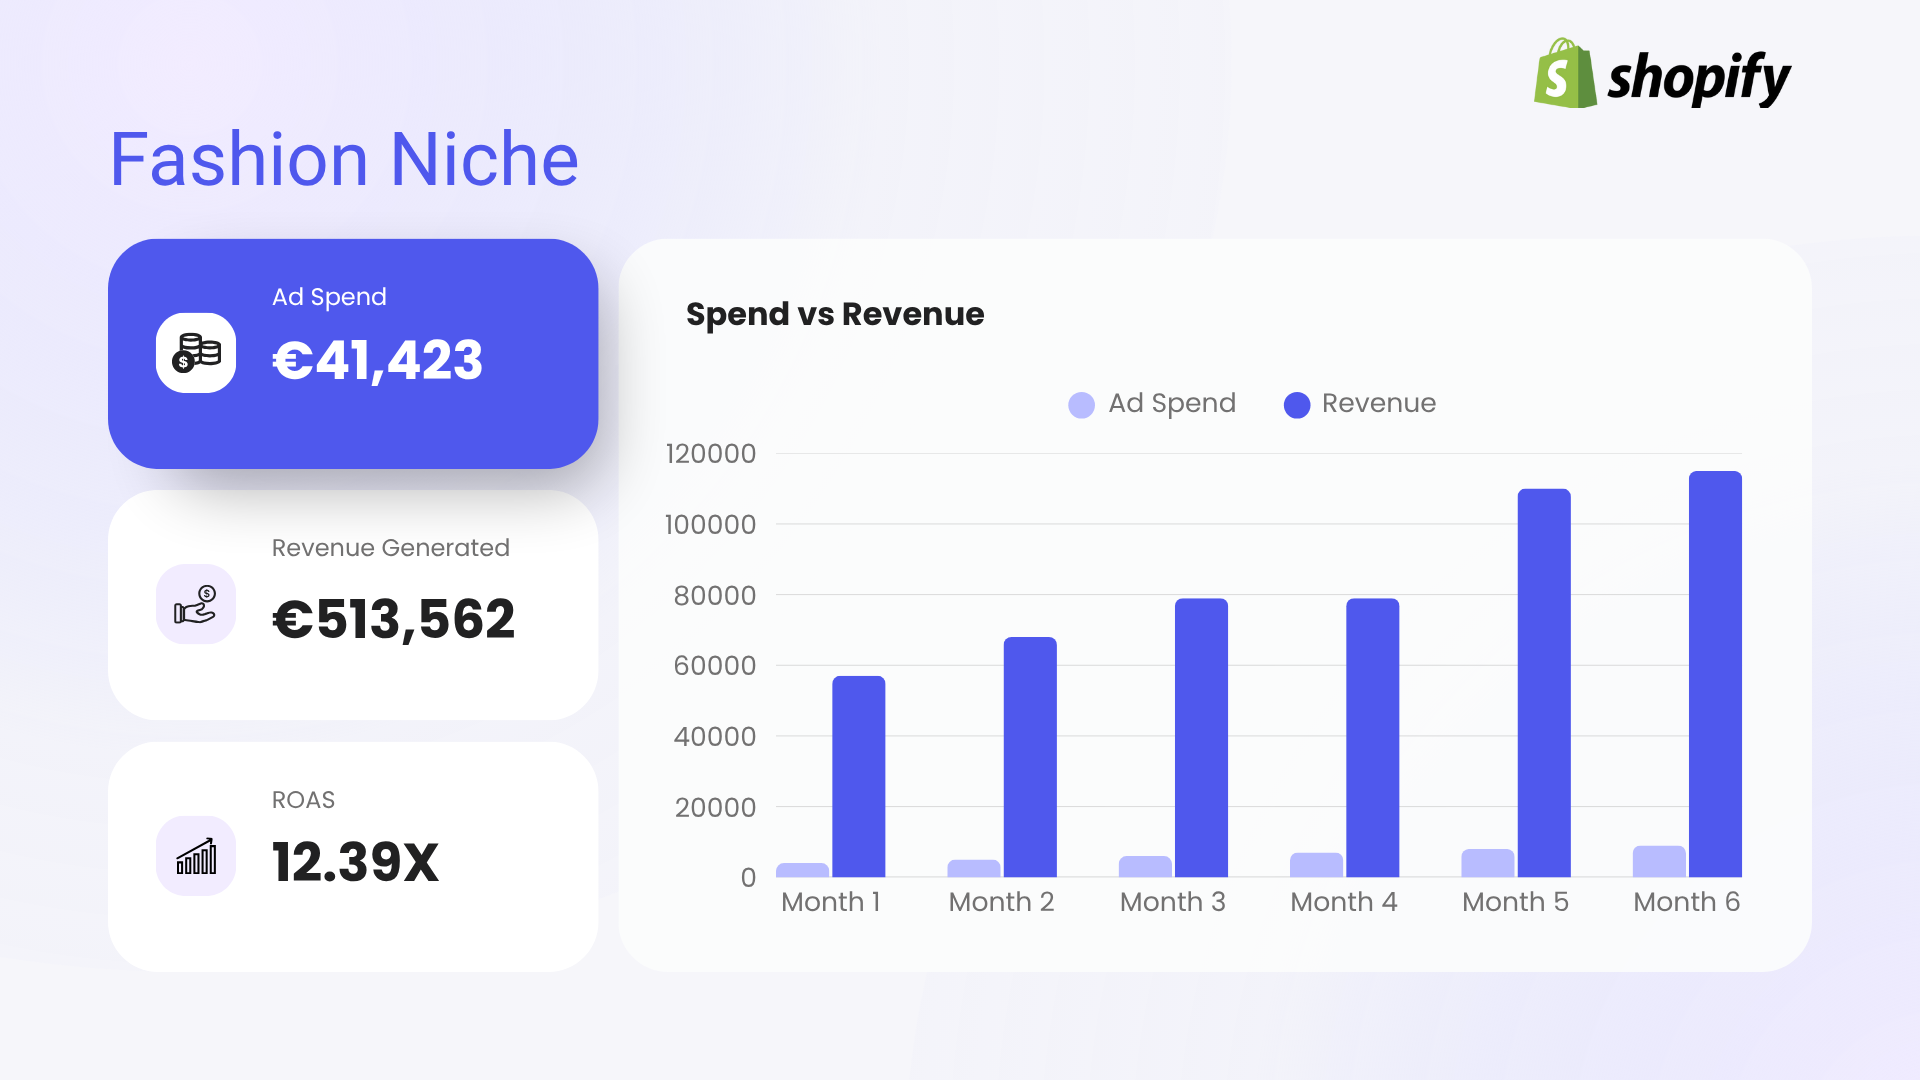Expand the ROAS card for details

(x=353, y=856)
